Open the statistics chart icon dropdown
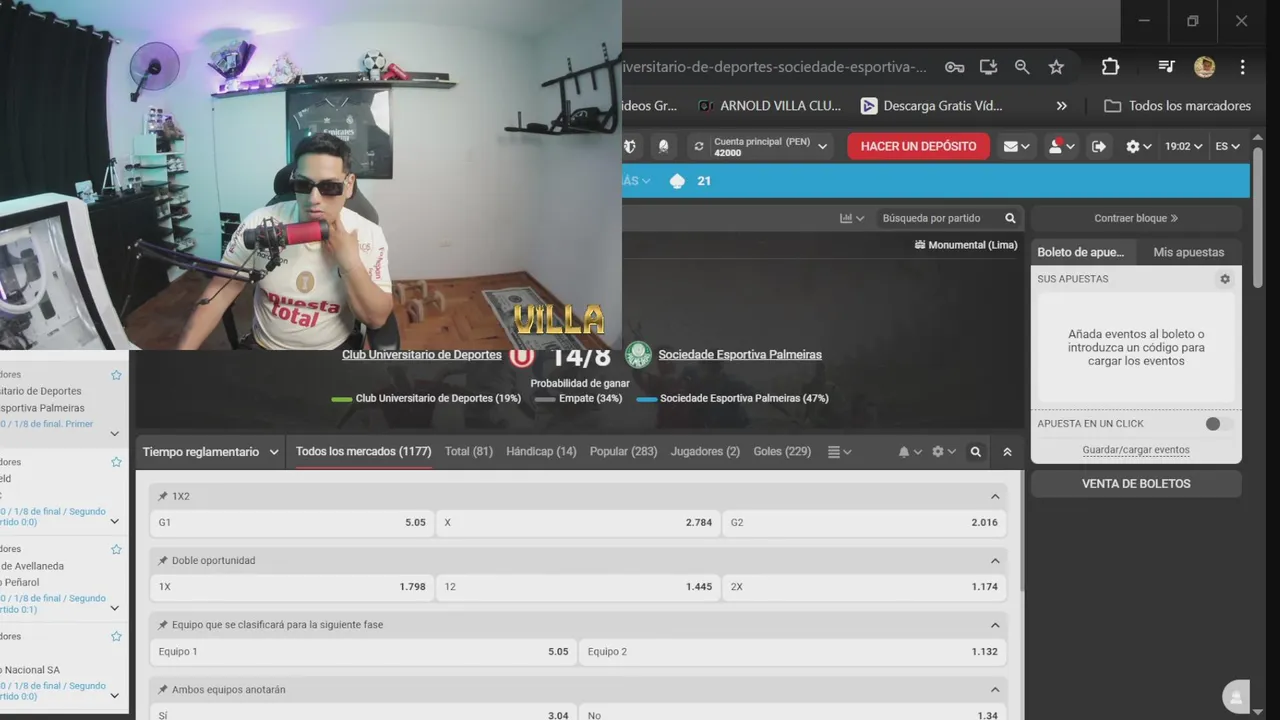The height and width of the screenshot is (720, 1280). [852, 218]
